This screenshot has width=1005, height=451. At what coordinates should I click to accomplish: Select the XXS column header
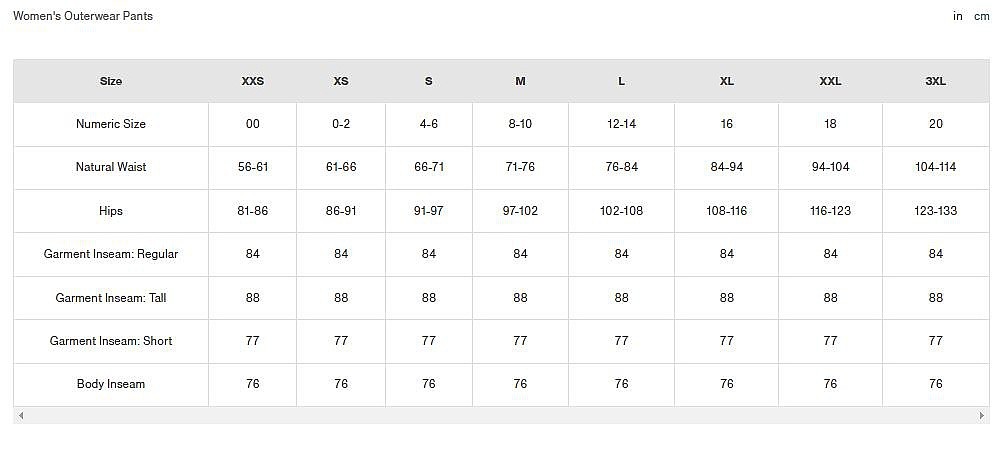click(x=253, y=81)
